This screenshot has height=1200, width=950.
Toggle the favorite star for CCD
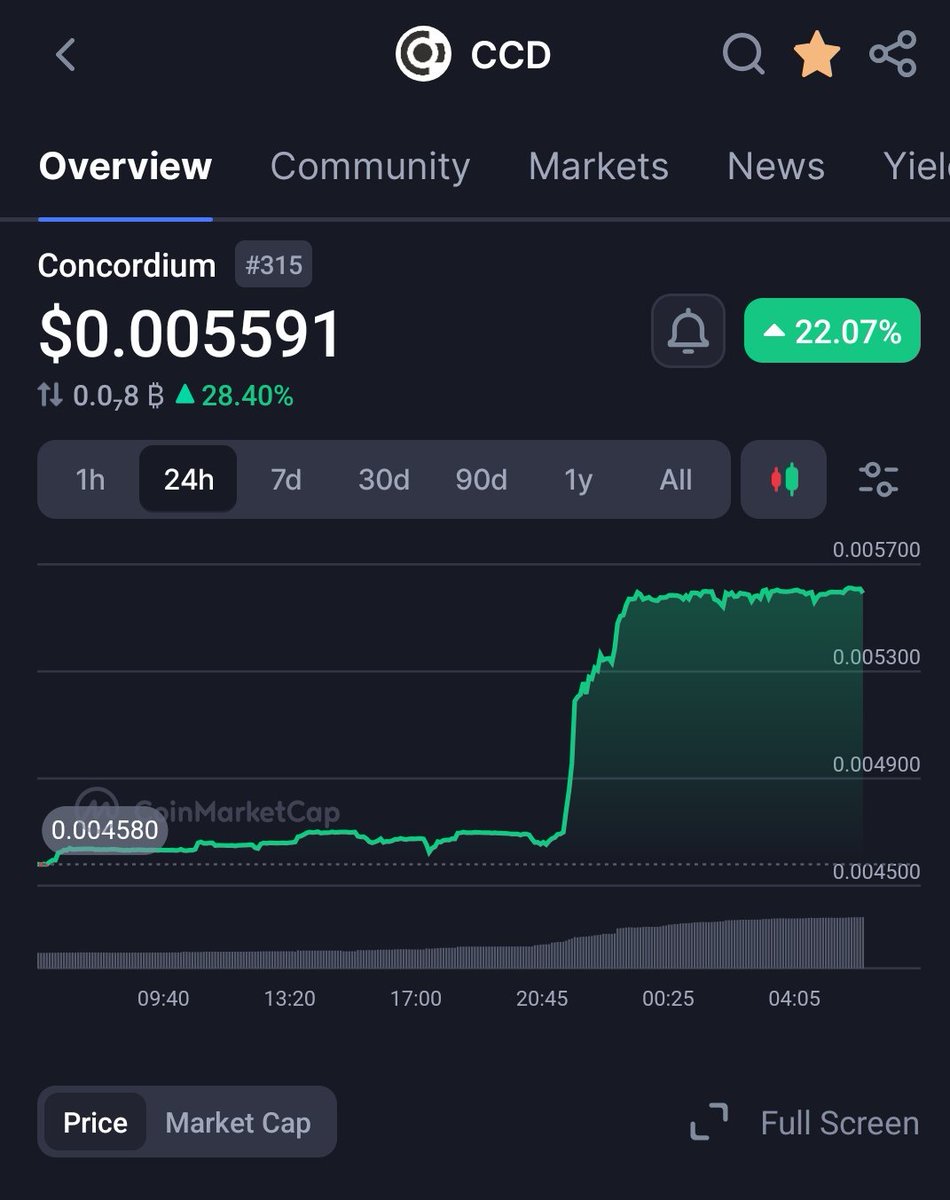817,54
